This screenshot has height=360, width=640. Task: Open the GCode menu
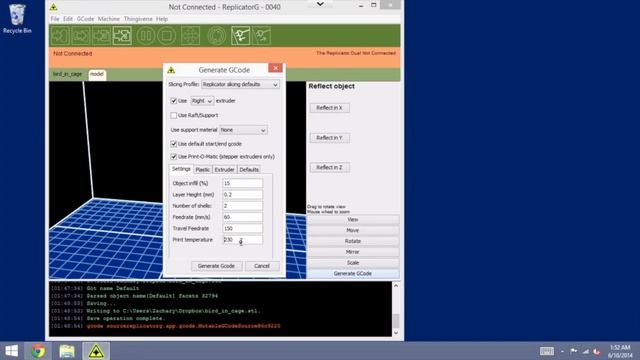coord(85,19)
